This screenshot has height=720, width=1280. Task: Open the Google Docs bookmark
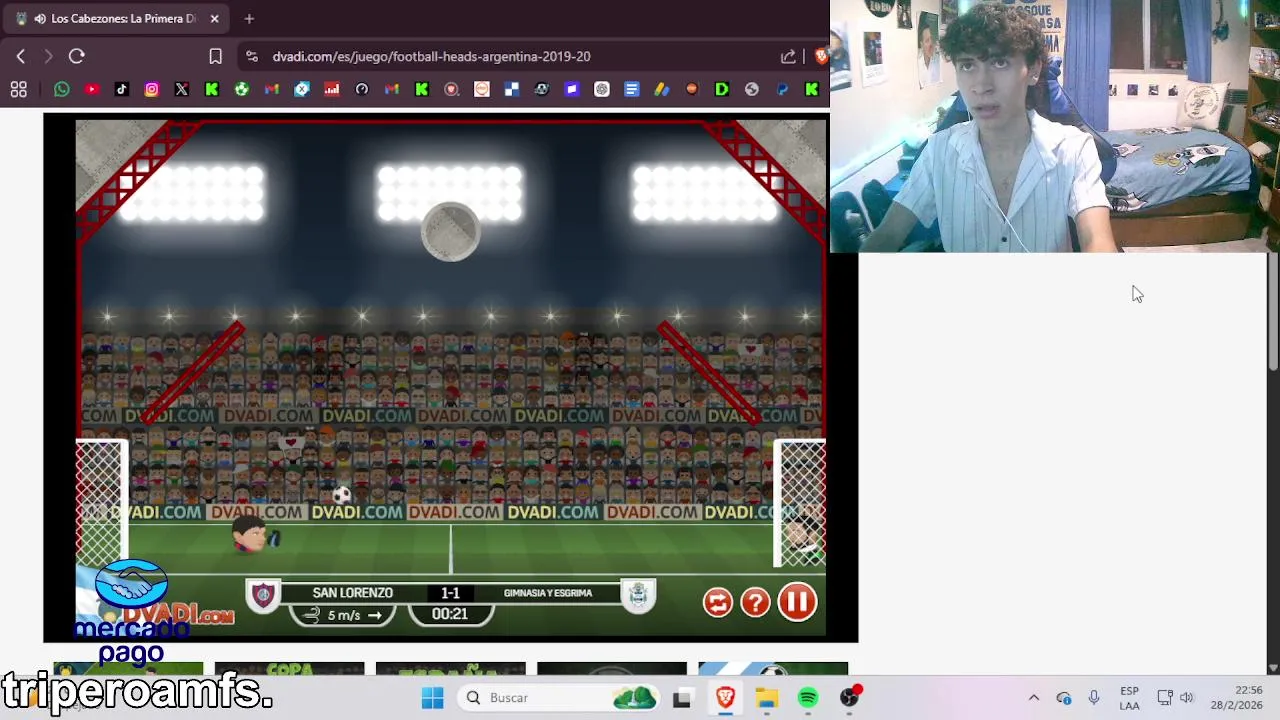[x=632, y=90]
